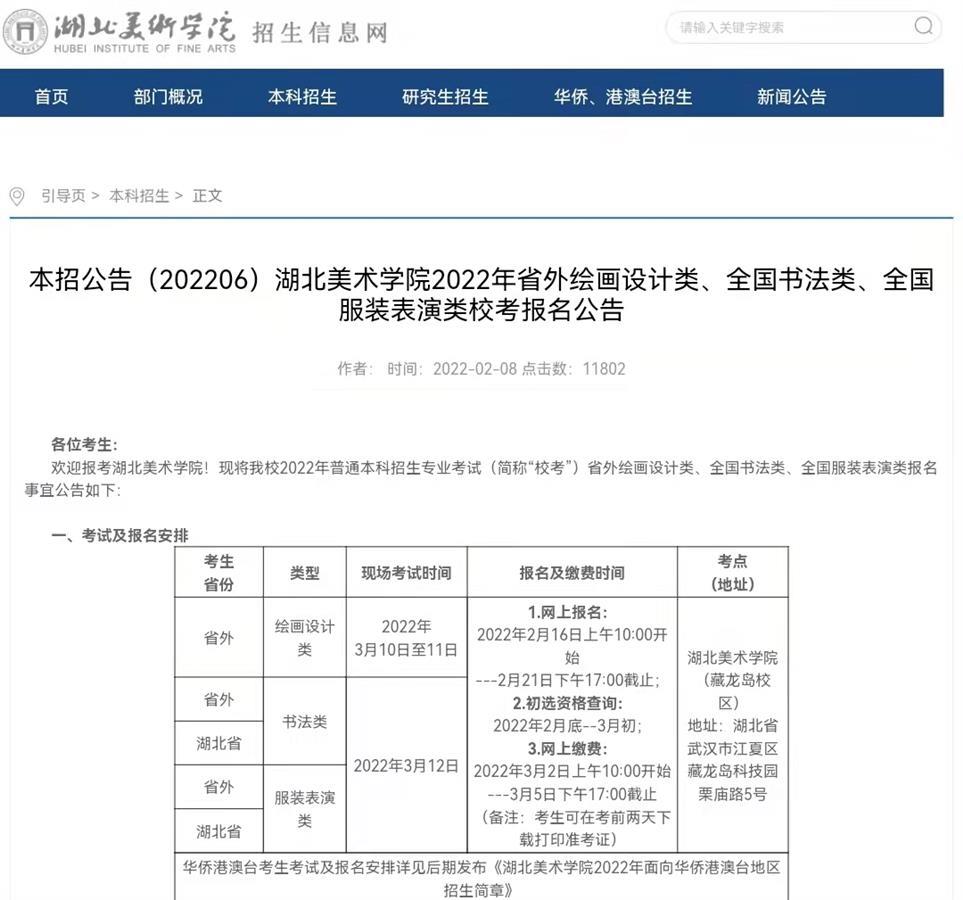Click the article title 本招公告(202206)

[x=482, y=295]
